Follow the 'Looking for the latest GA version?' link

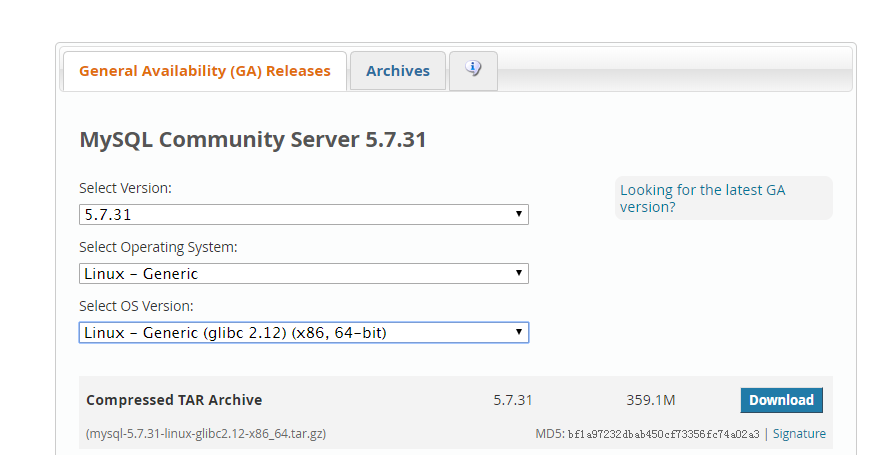click(x=702, y=198)
